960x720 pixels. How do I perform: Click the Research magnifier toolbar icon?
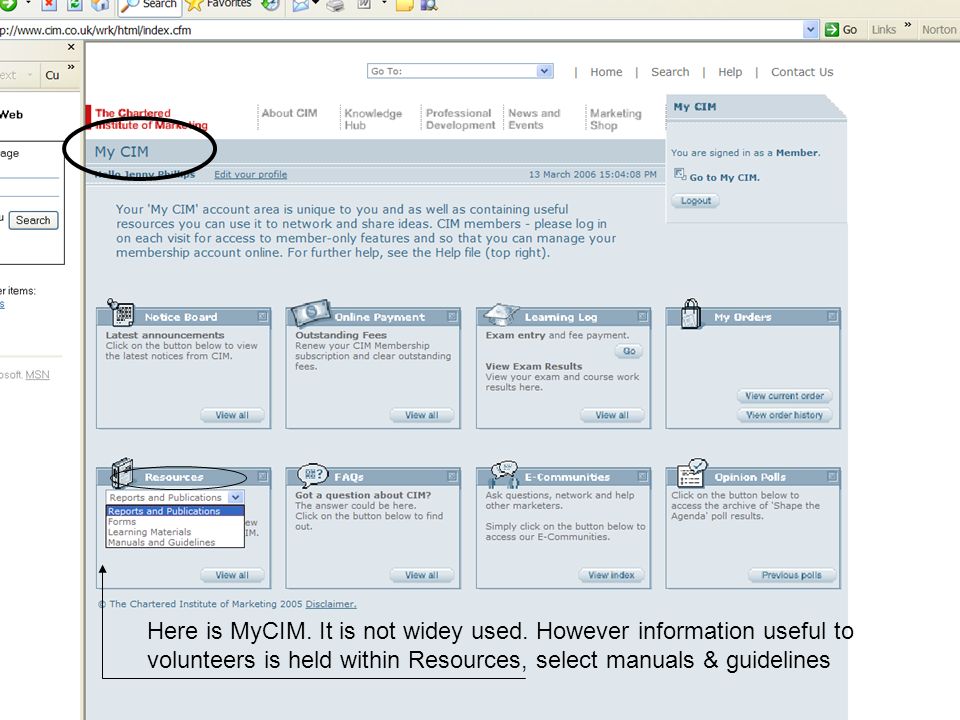429,6
